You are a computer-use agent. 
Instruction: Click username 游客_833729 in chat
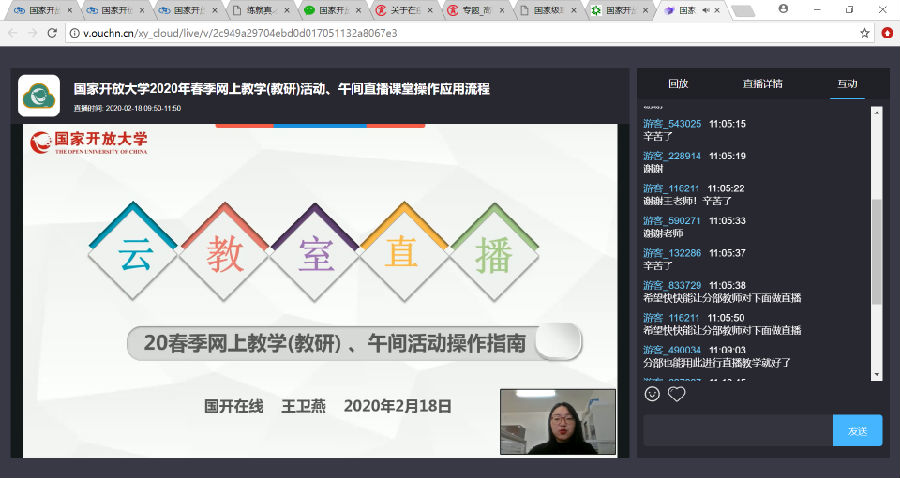click(671, 285)
